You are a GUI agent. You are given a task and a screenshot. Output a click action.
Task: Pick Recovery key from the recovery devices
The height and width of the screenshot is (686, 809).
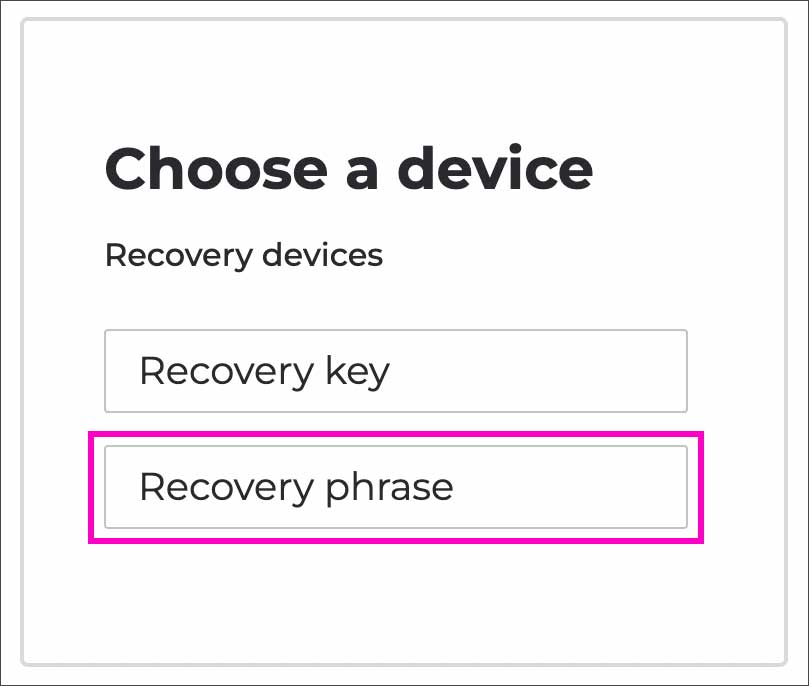pyautogui.click(x=395, y=371)
